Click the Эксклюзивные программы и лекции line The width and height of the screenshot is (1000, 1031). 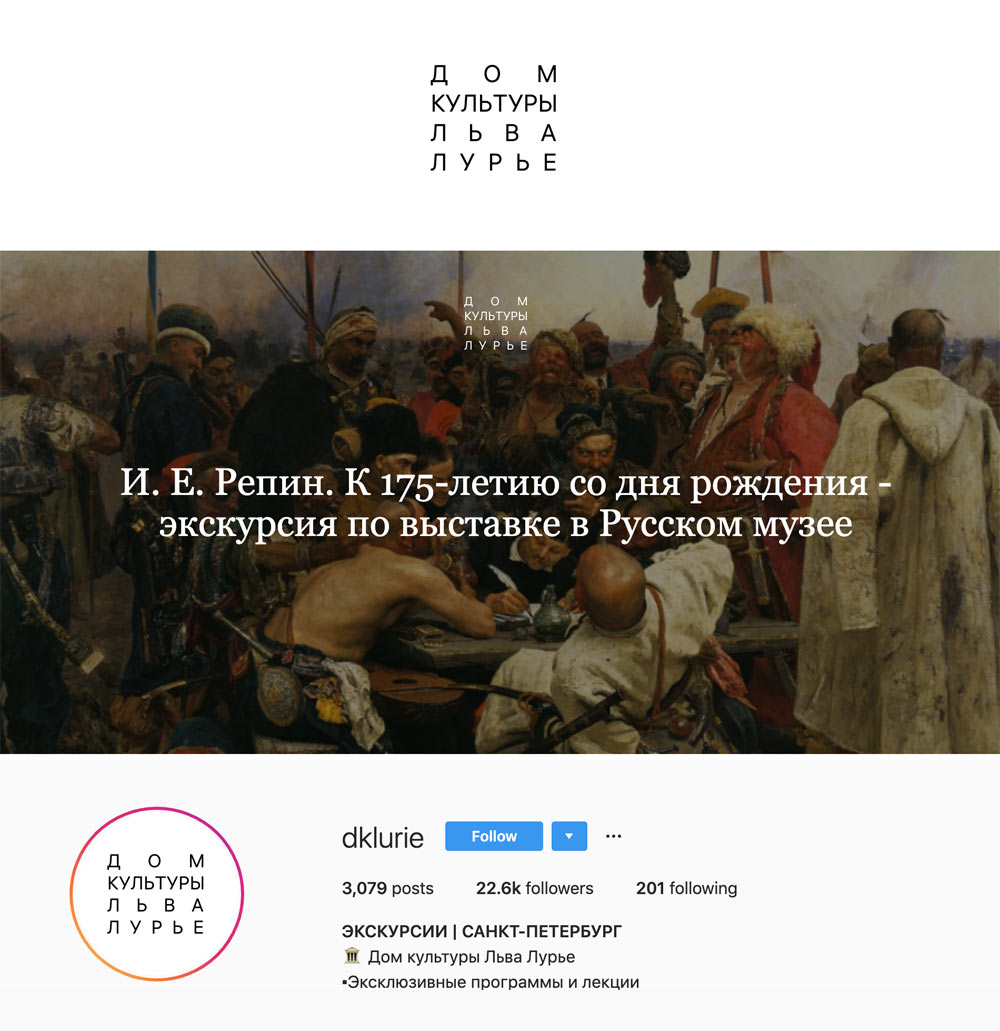pyautogui.click(x=490, y=982)
